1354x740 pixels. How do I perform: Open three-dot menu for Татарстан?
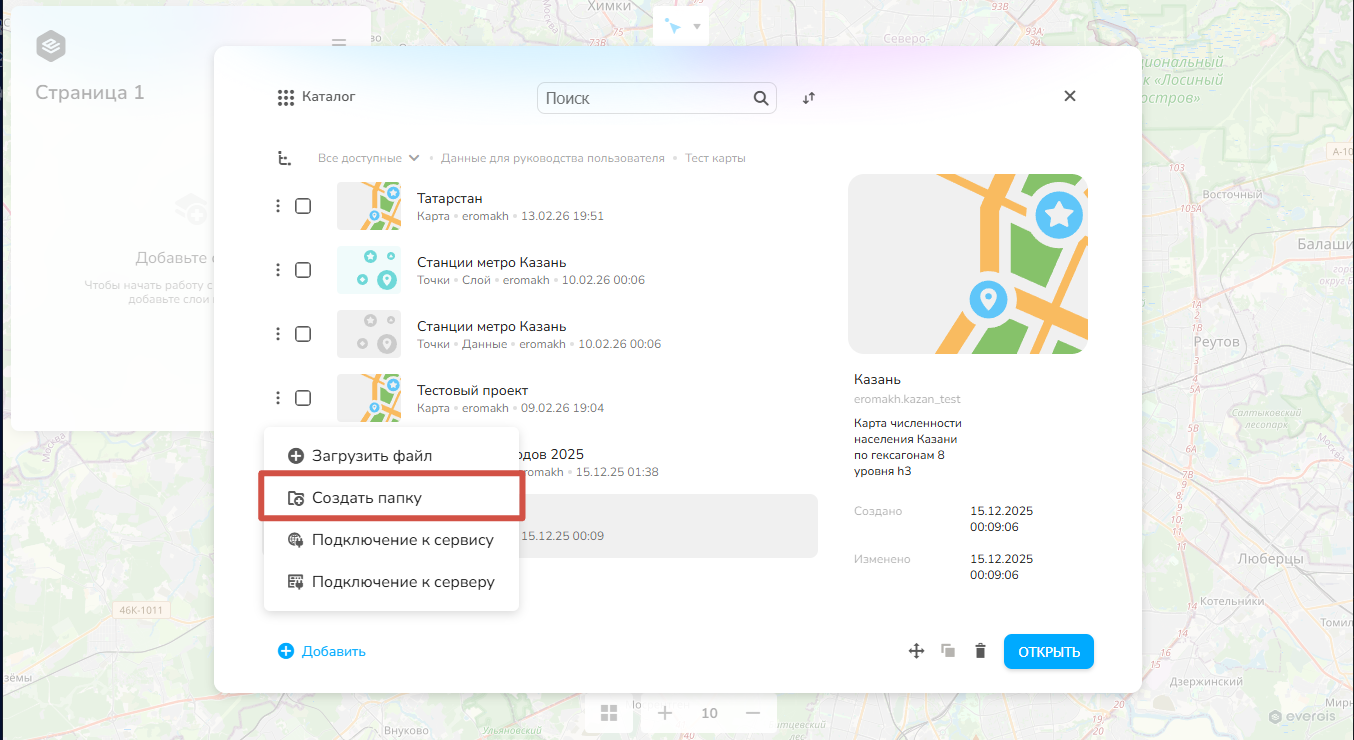coord(278,206)
